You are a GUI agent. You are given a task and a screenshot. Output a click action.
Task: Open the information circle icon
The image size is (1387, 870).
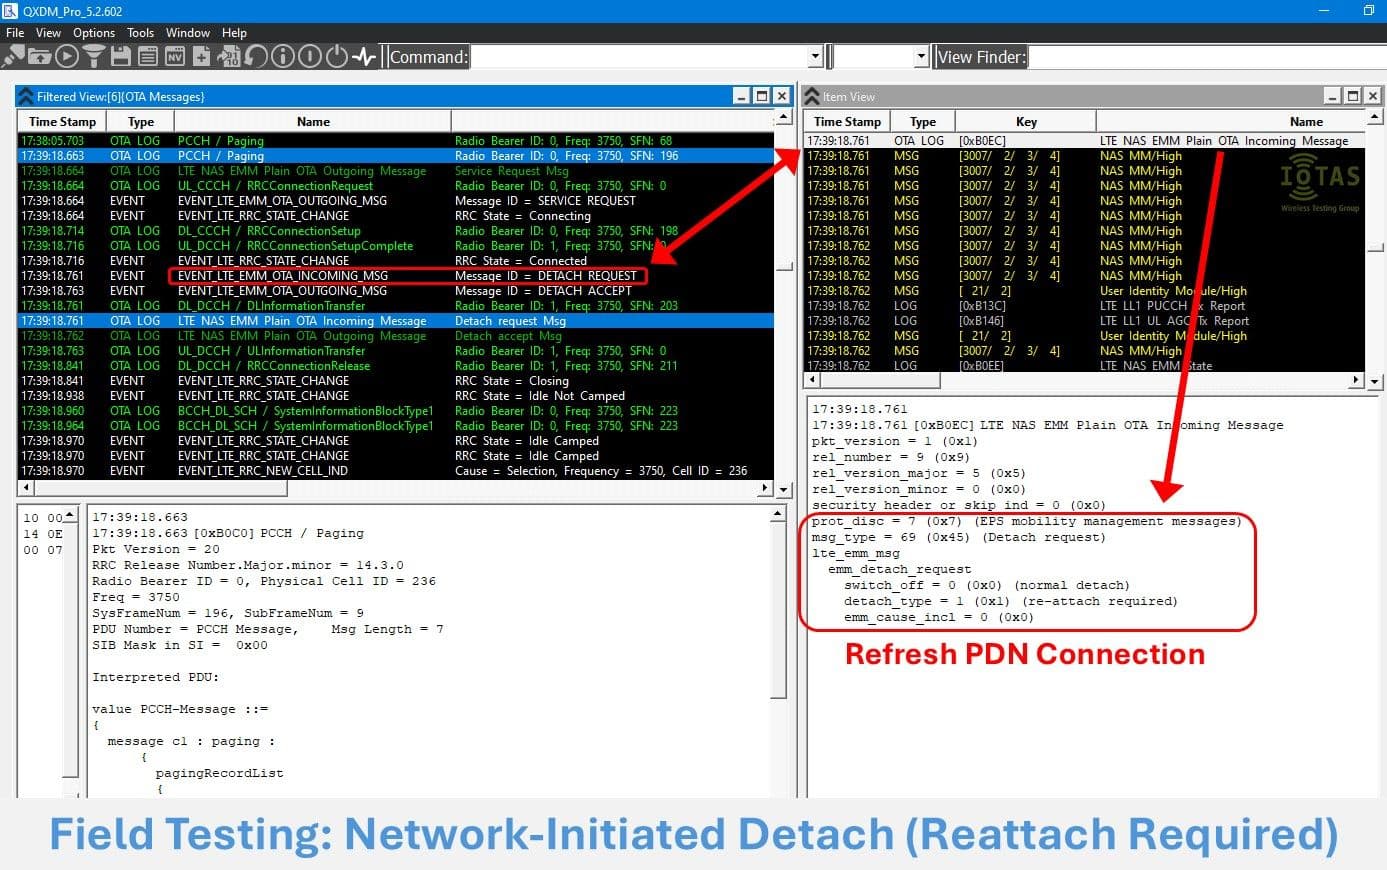(x=283, y=57)
